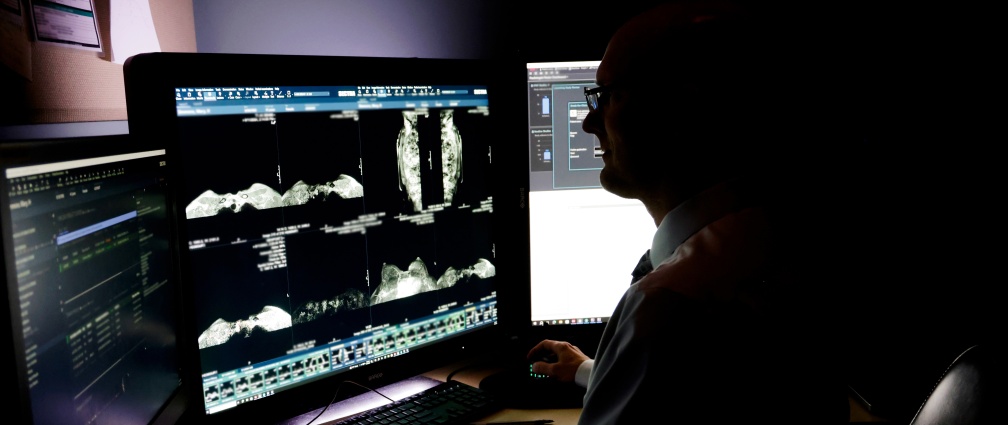Click the blue bar icon in the right monitor panel

point(545,103)
